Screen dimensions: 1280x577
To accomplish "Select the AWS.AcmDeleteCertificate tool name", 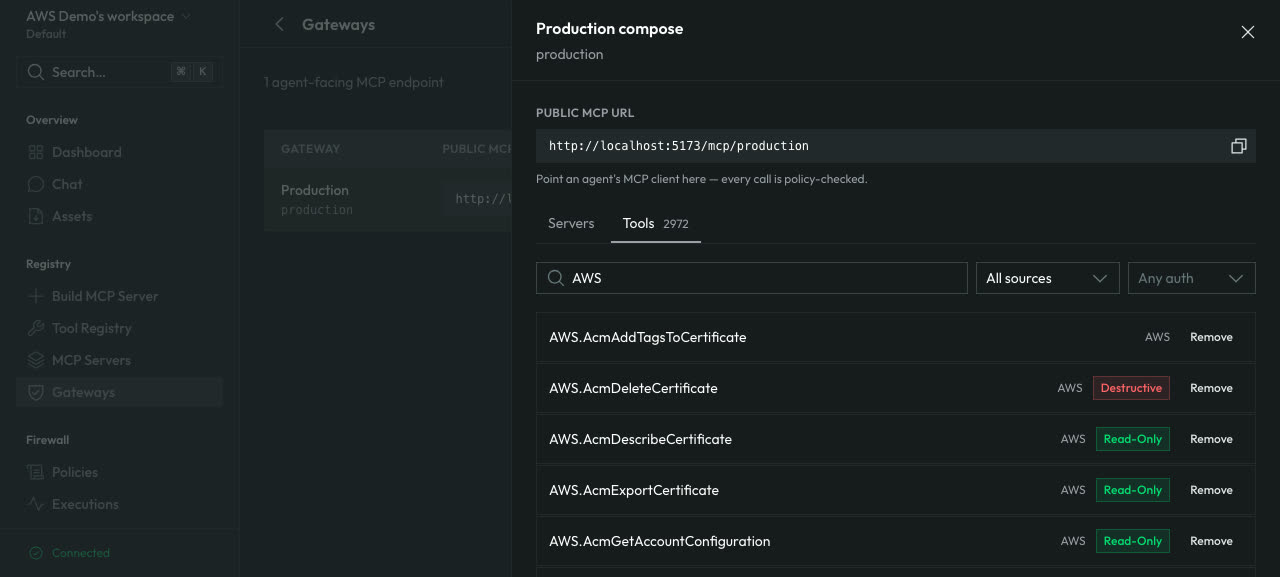I will [633, 388].
